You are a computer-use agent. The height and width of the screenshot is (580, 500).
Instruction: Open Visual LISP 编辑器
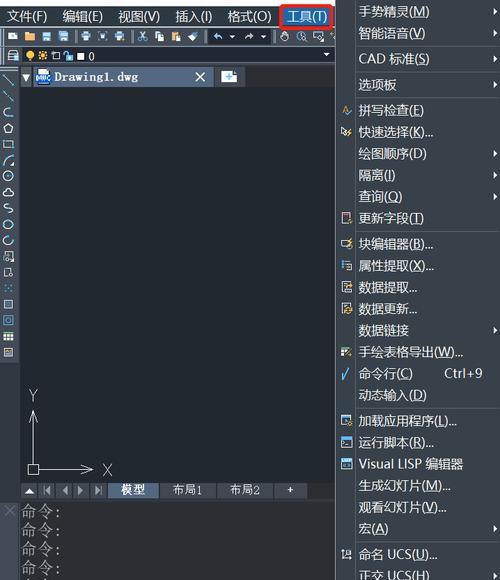click(x=419, y=464)
